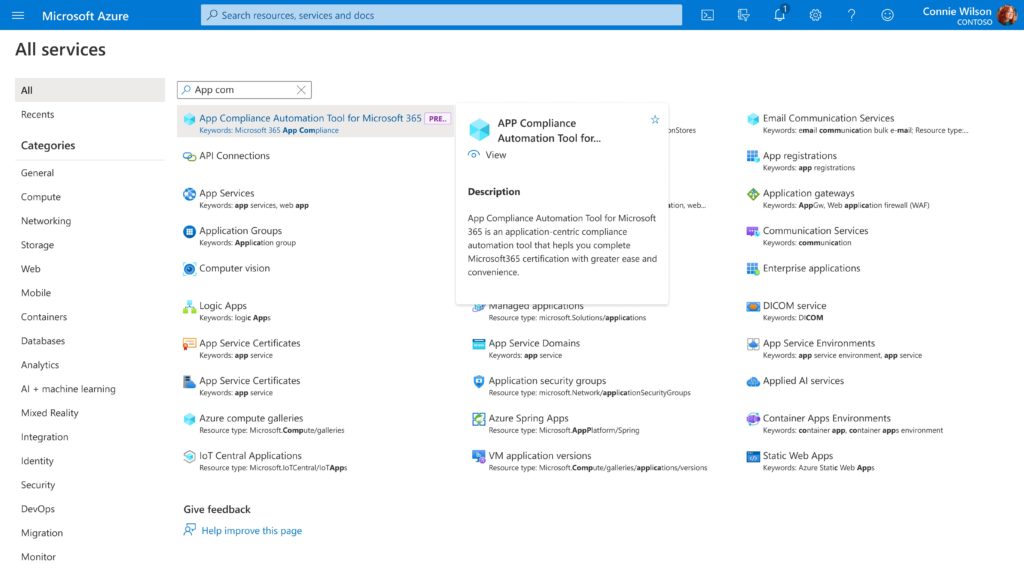This screenshot has height=576, width=1024.
Task: Open the portal settings gear
Action: (815, 15)
